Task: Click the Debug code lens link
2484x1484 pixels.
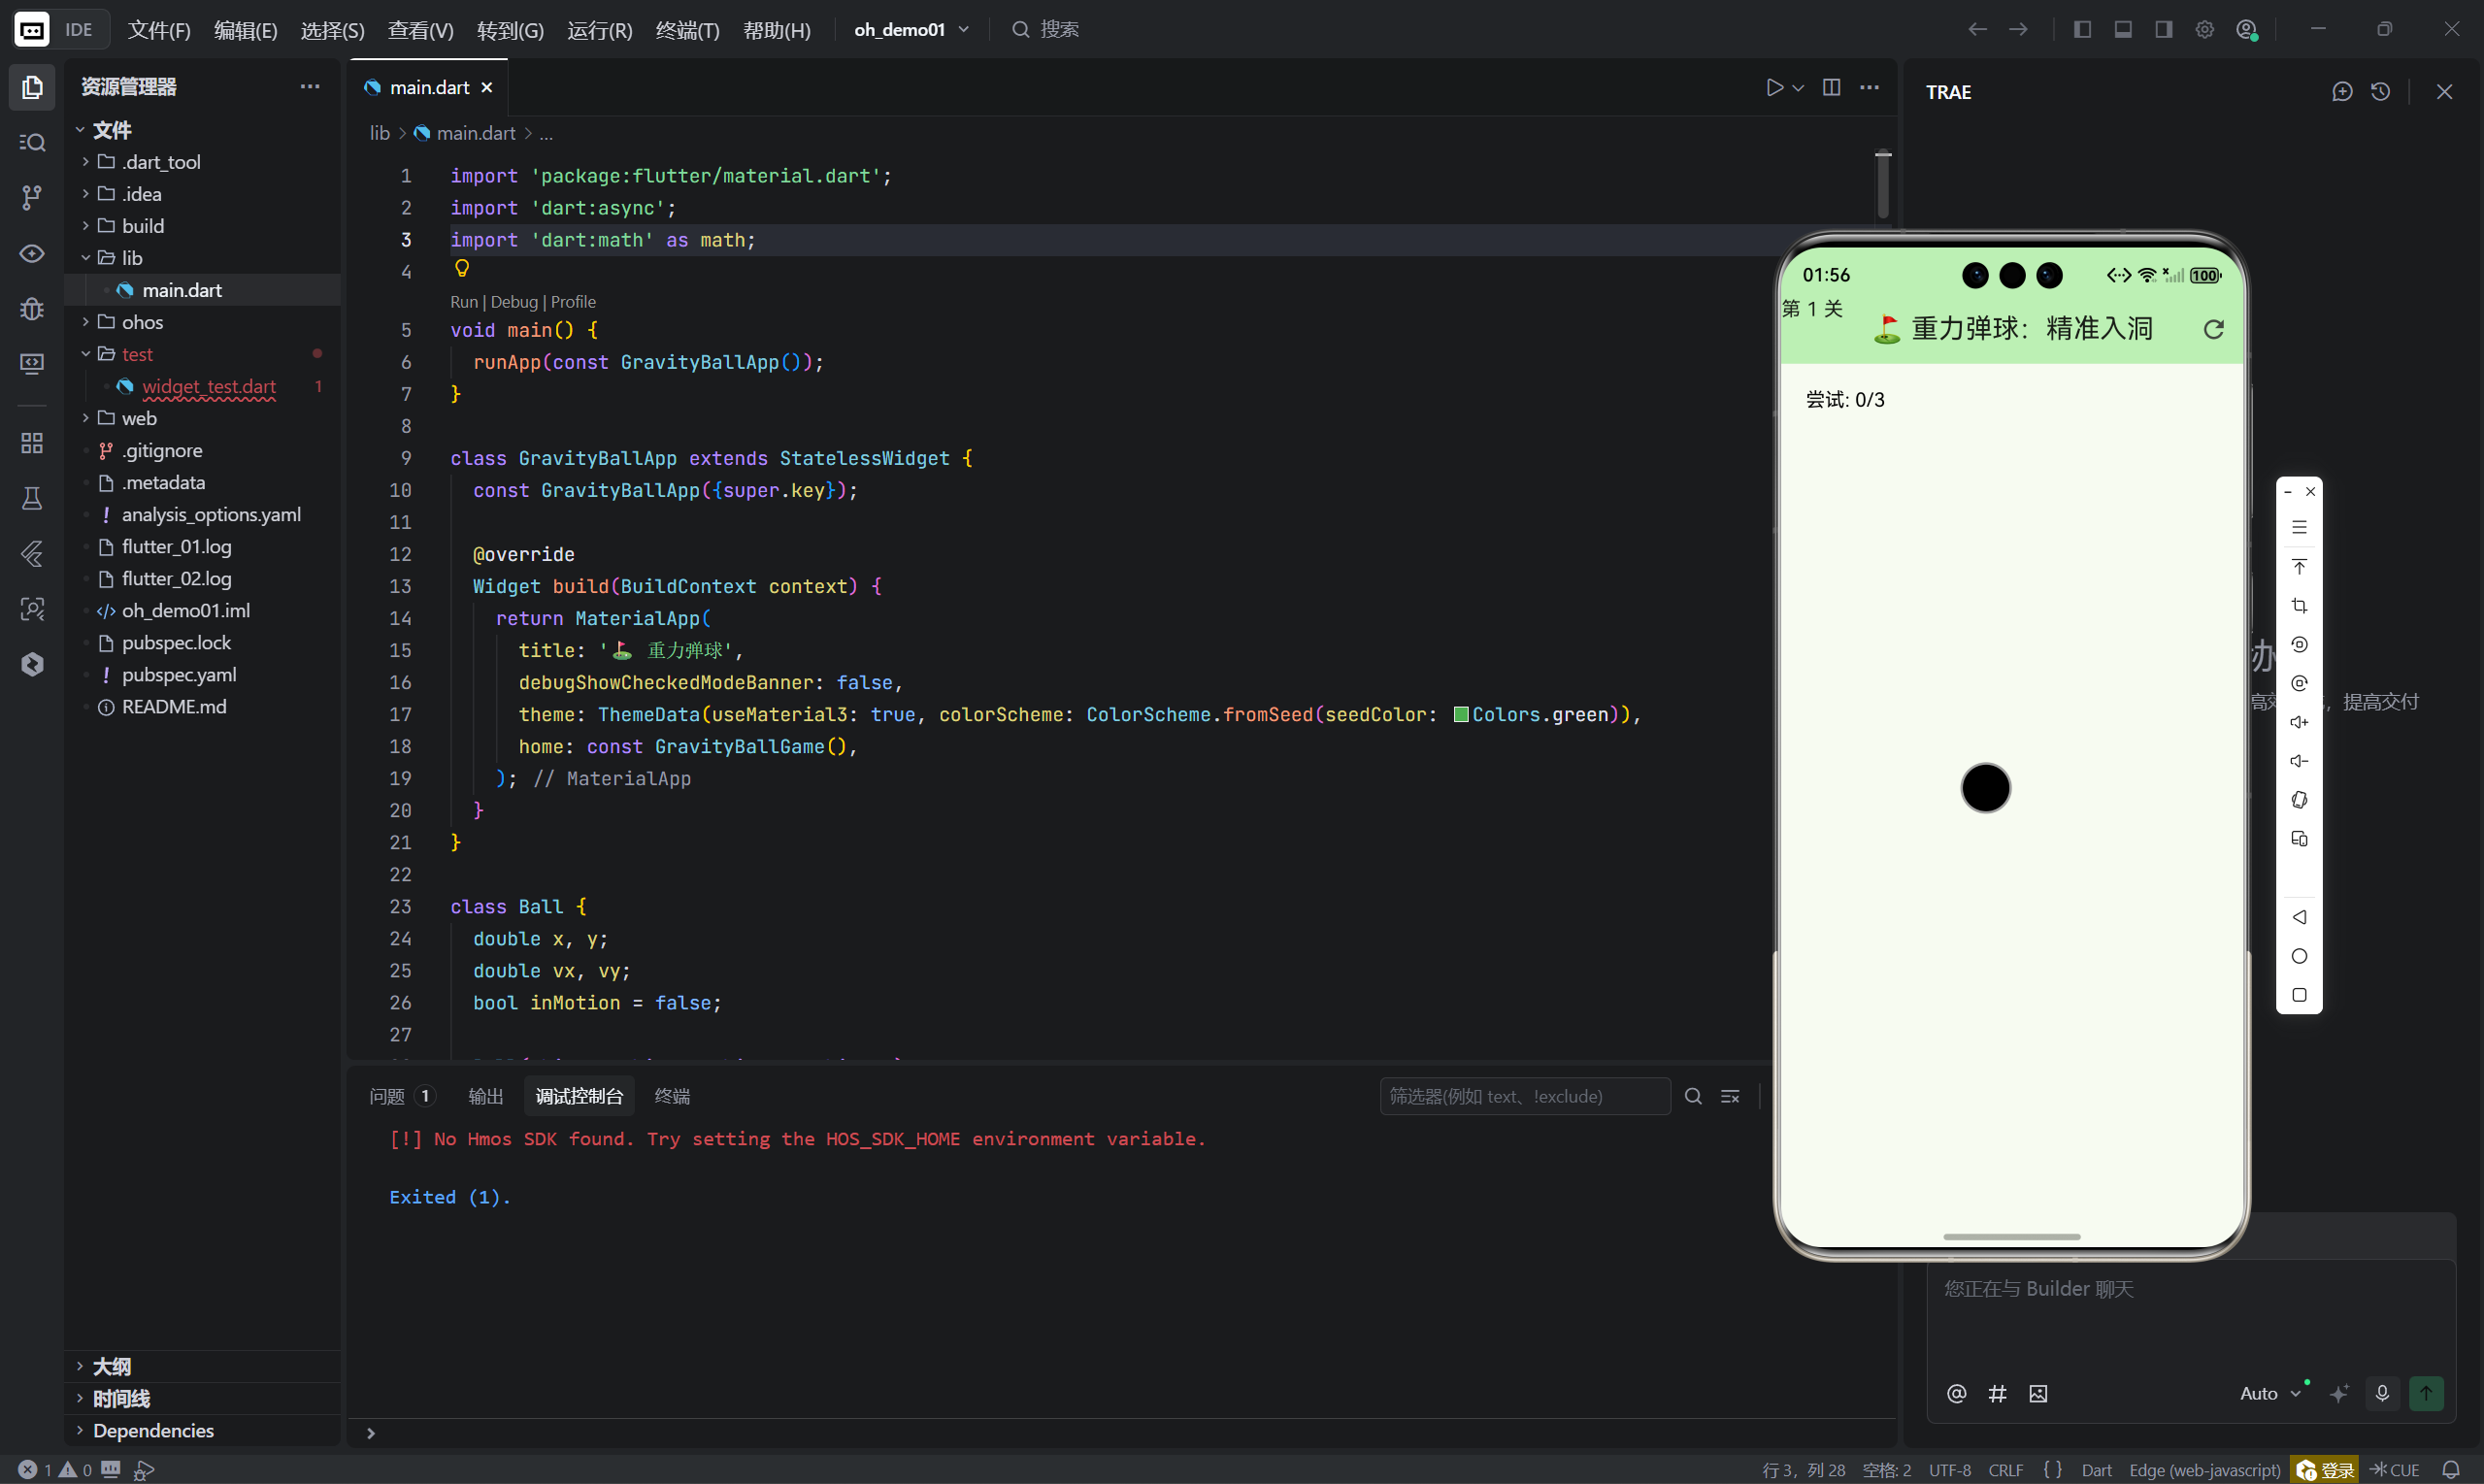Action: 514,302
